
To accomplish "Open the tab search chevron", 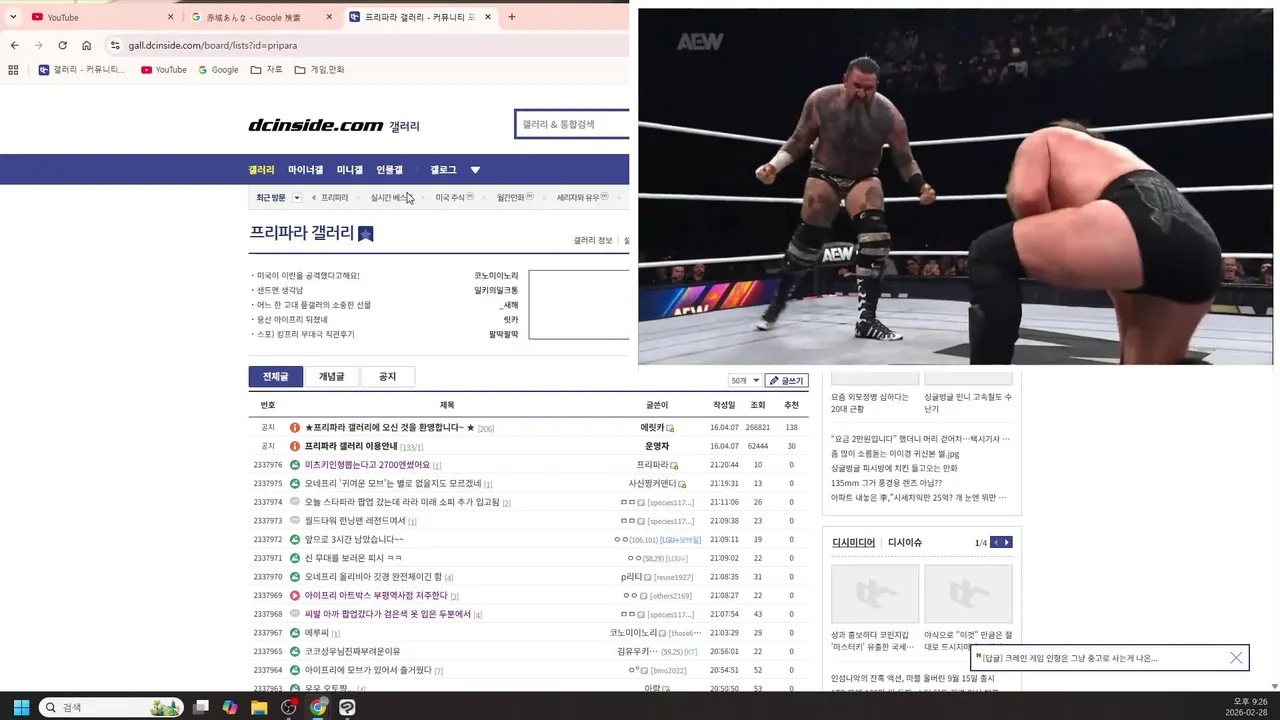I will coord(13,17).
